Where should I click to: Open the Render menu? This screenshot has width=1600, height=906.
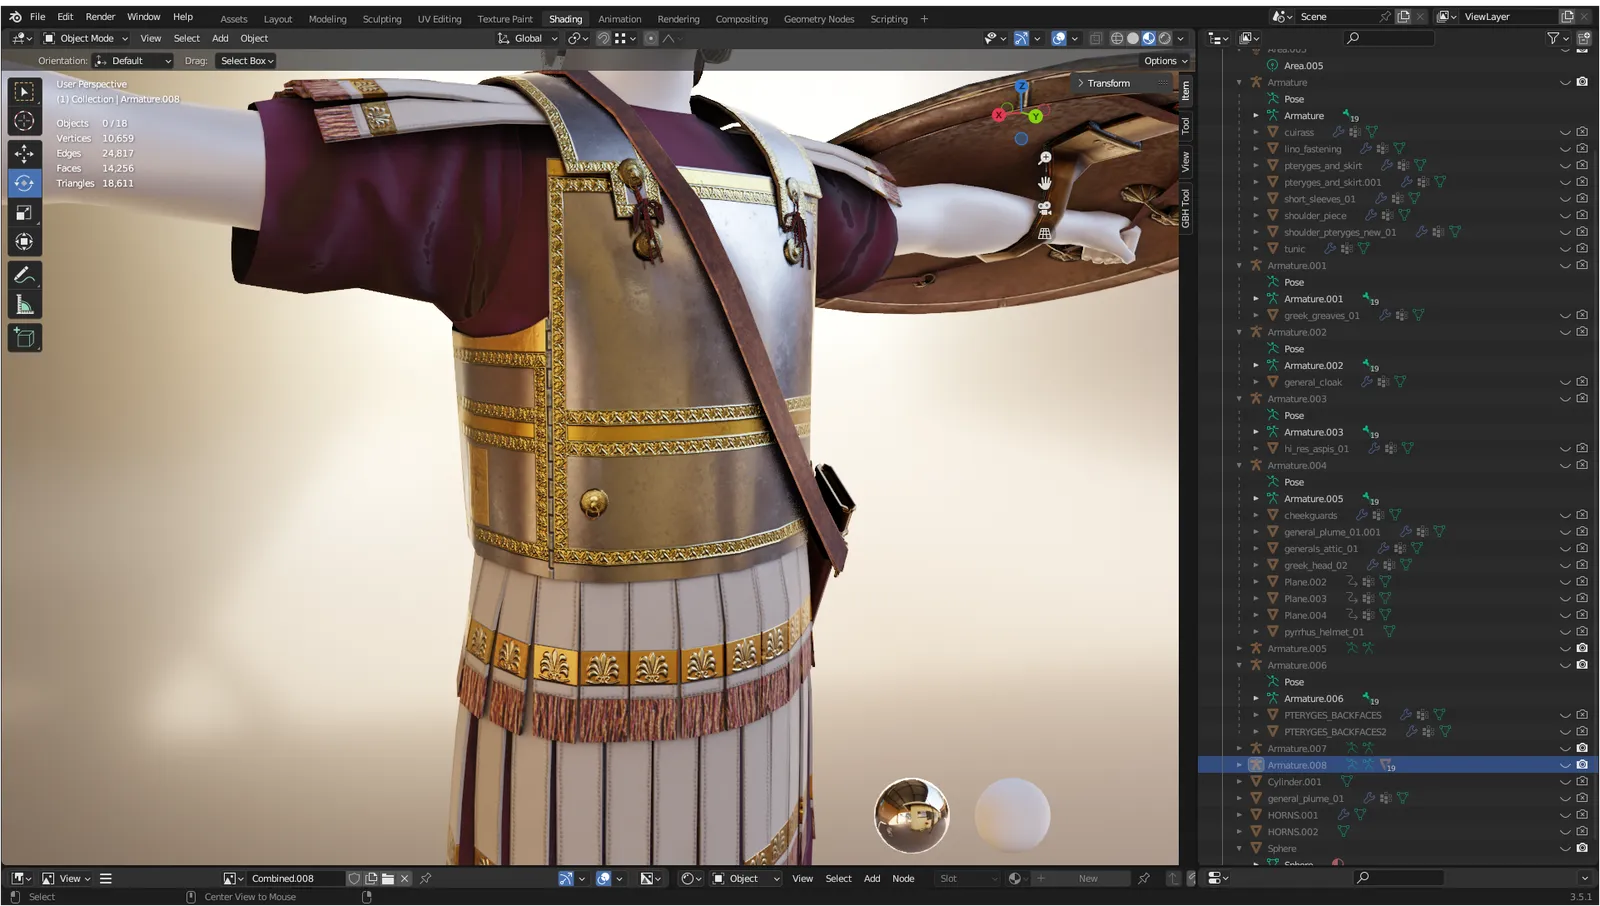100,17
